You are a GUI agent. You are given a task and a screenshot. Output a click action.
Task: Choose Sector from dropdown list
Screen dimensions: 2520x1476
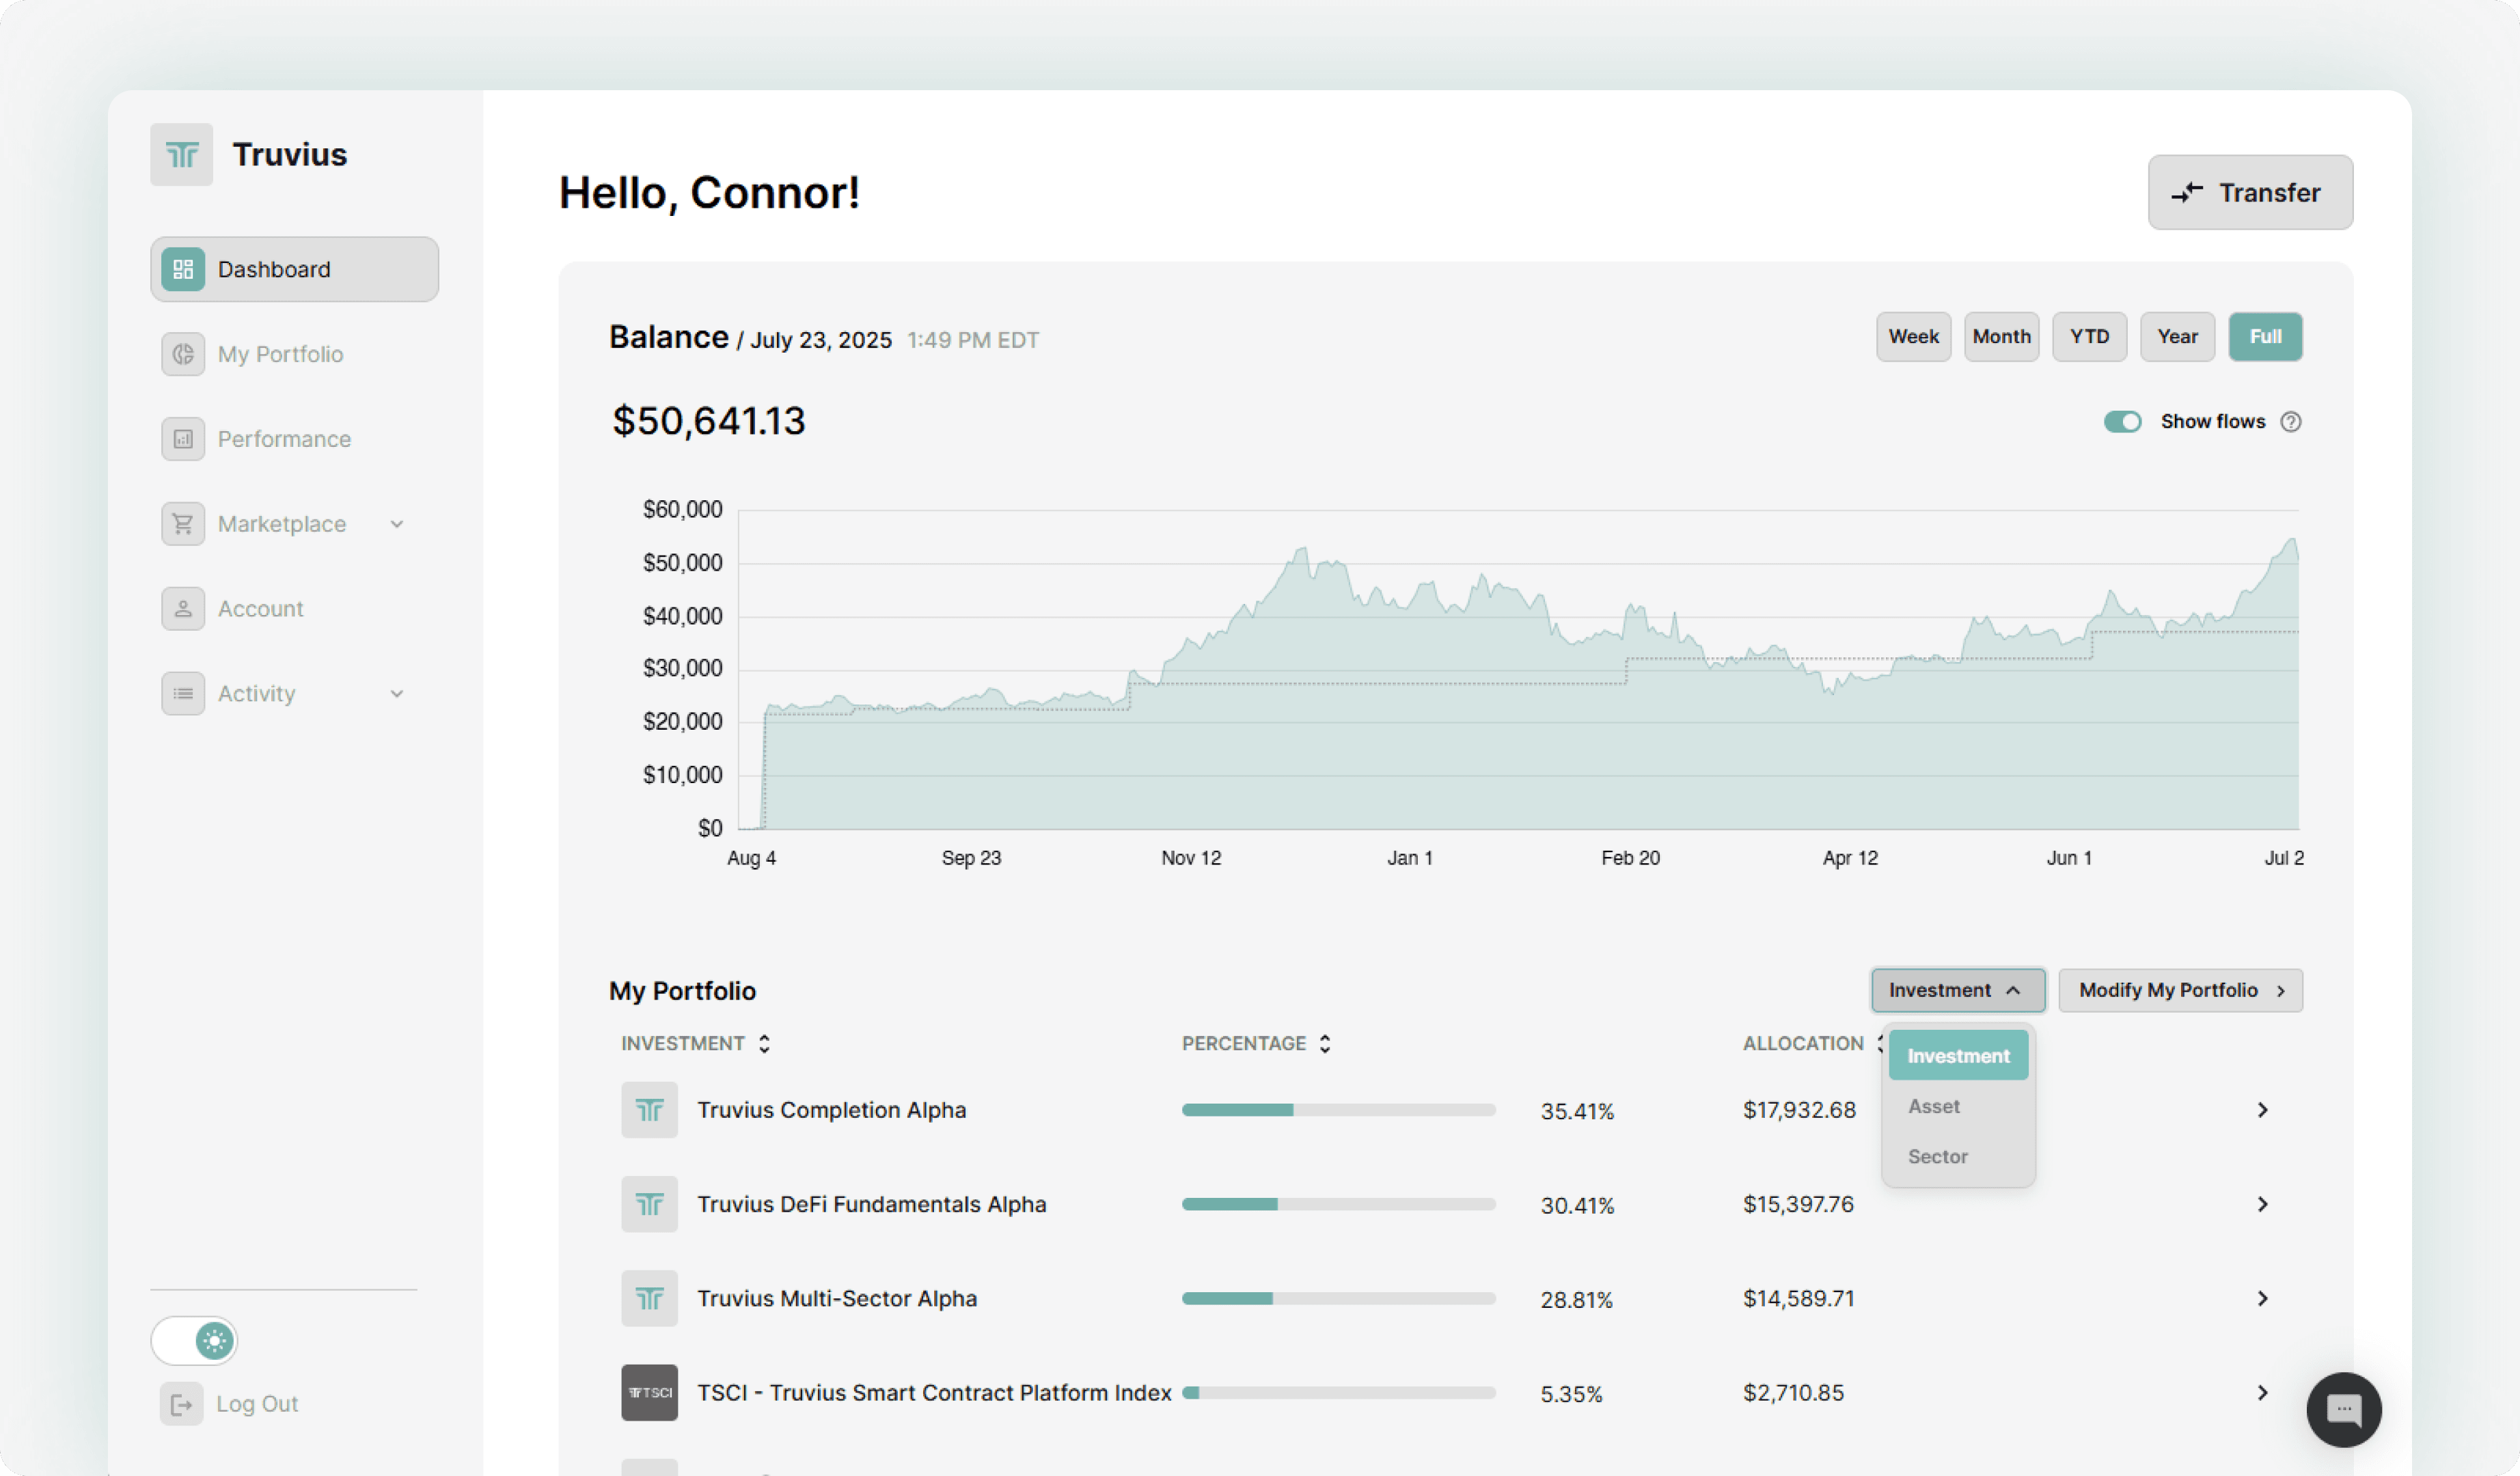1937,1156
